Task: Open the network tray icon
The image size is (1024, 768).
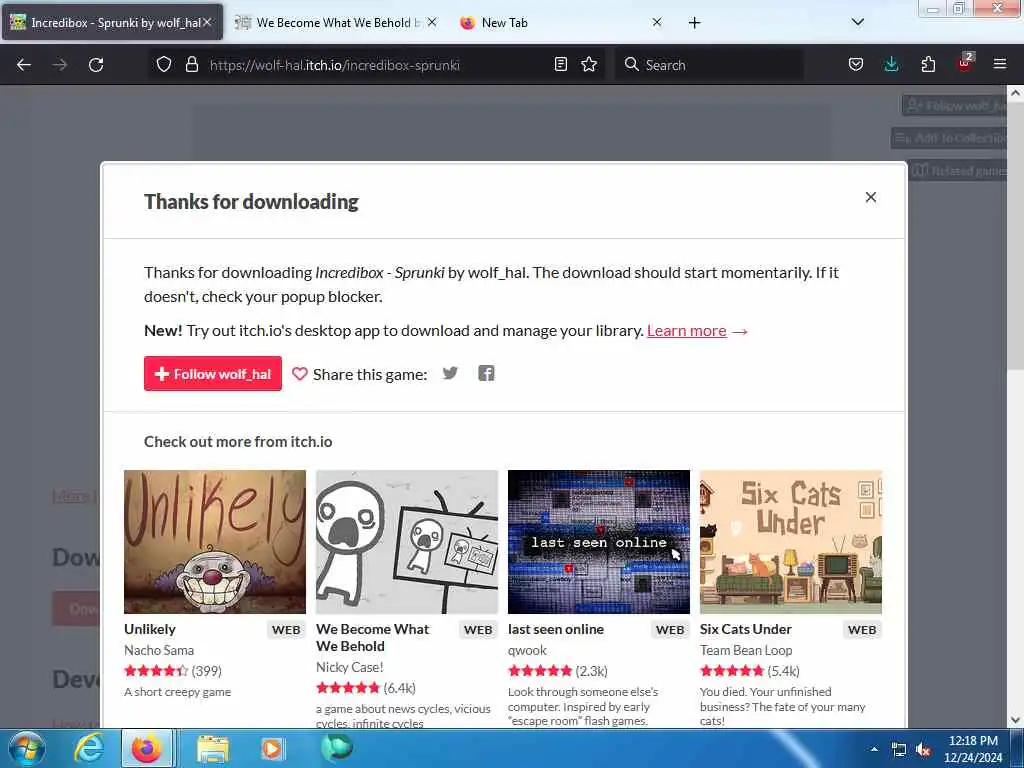Action: tap(899, 750)
